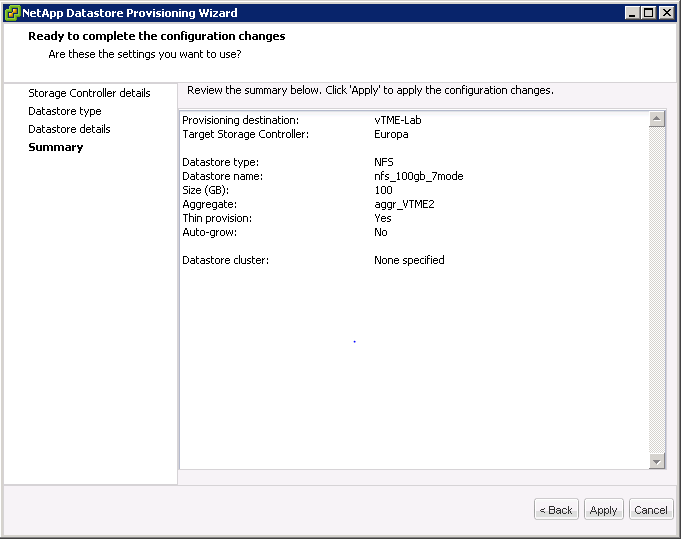Click the 'Datastore cluster:' label
The image size is (681, 539).
point(225,260)
